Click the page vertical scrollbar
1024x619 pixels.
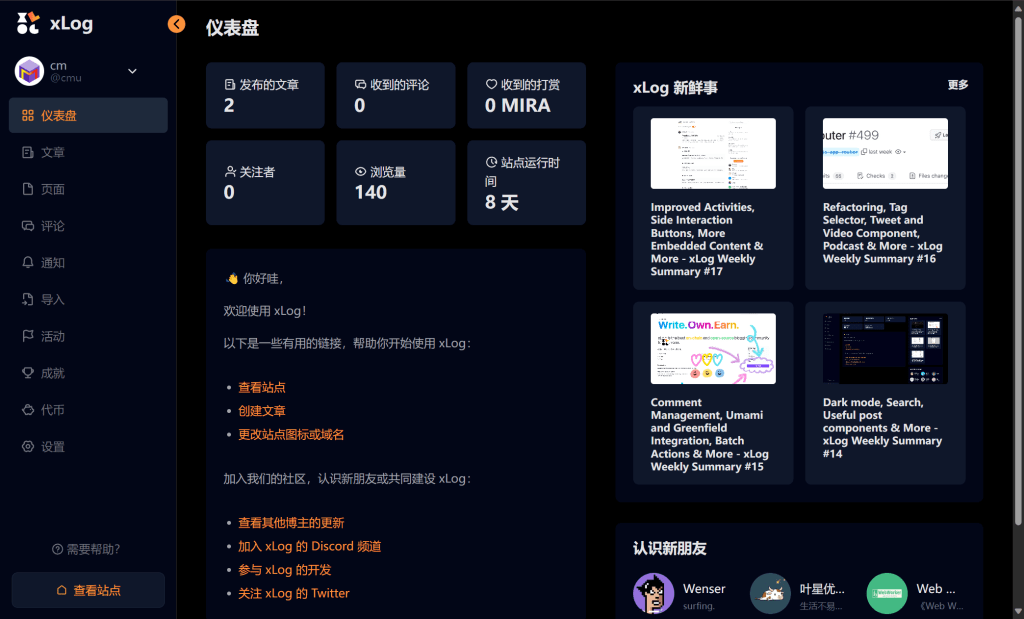(x=1018, y=300)
